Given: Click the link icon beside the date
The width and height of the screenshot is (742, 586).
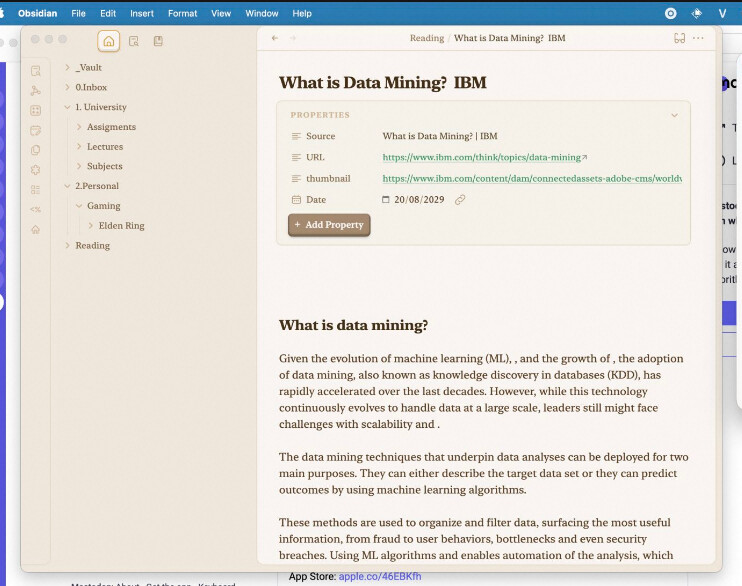Looking at the screenshot, I should coord(460,200).
